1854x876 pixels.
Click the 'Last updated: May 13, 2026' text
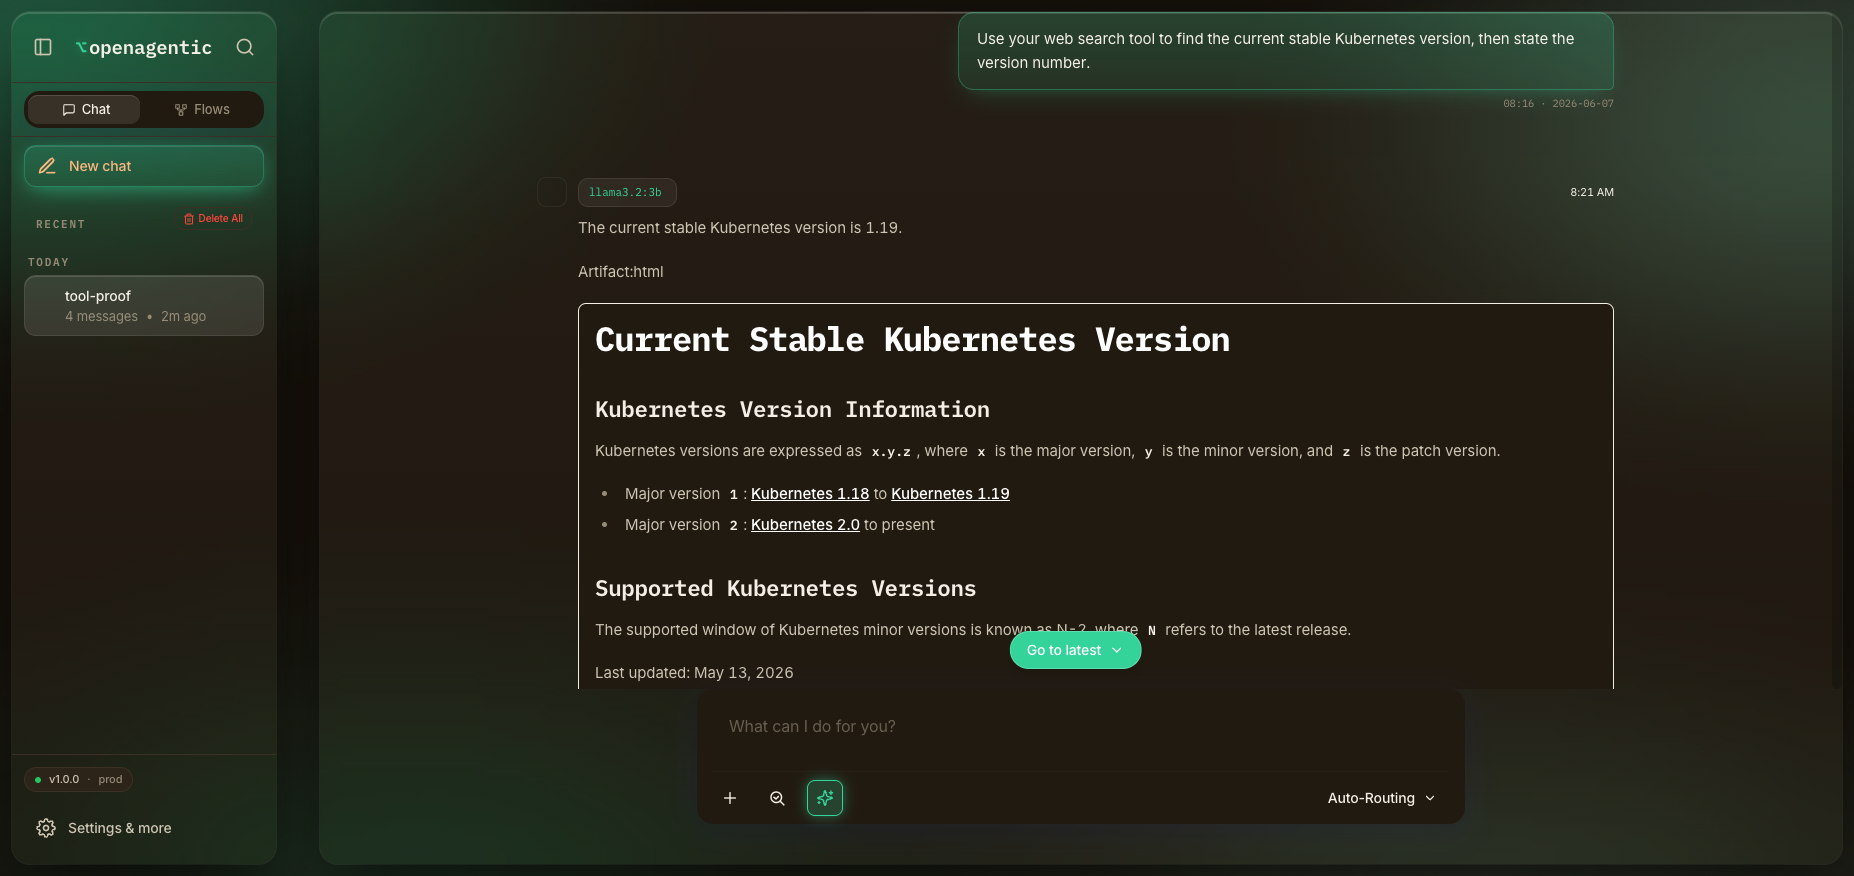[x=694, y=673]
